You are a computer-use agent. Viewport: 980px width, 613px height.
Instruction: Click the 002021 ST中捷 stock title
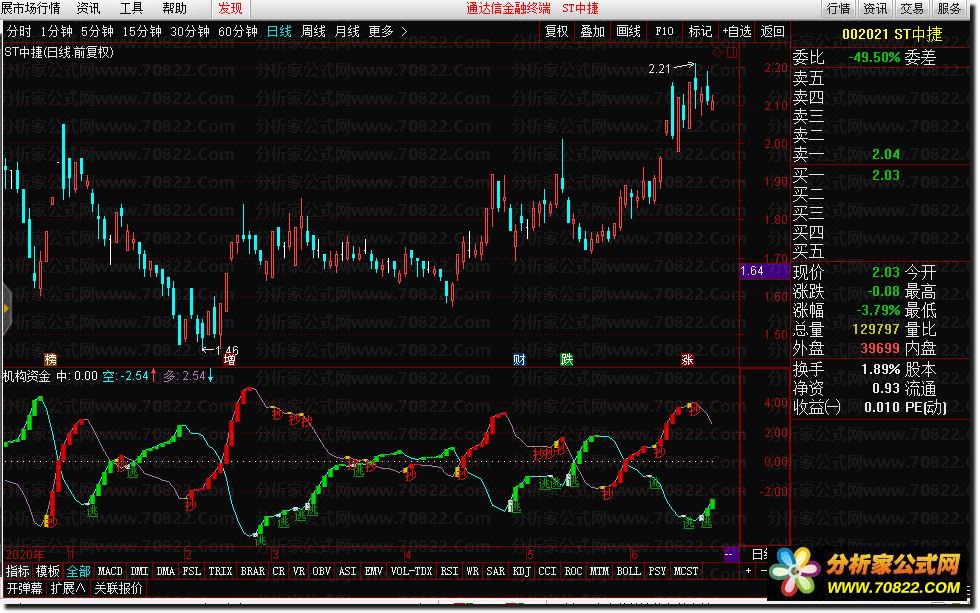(892, 34)
